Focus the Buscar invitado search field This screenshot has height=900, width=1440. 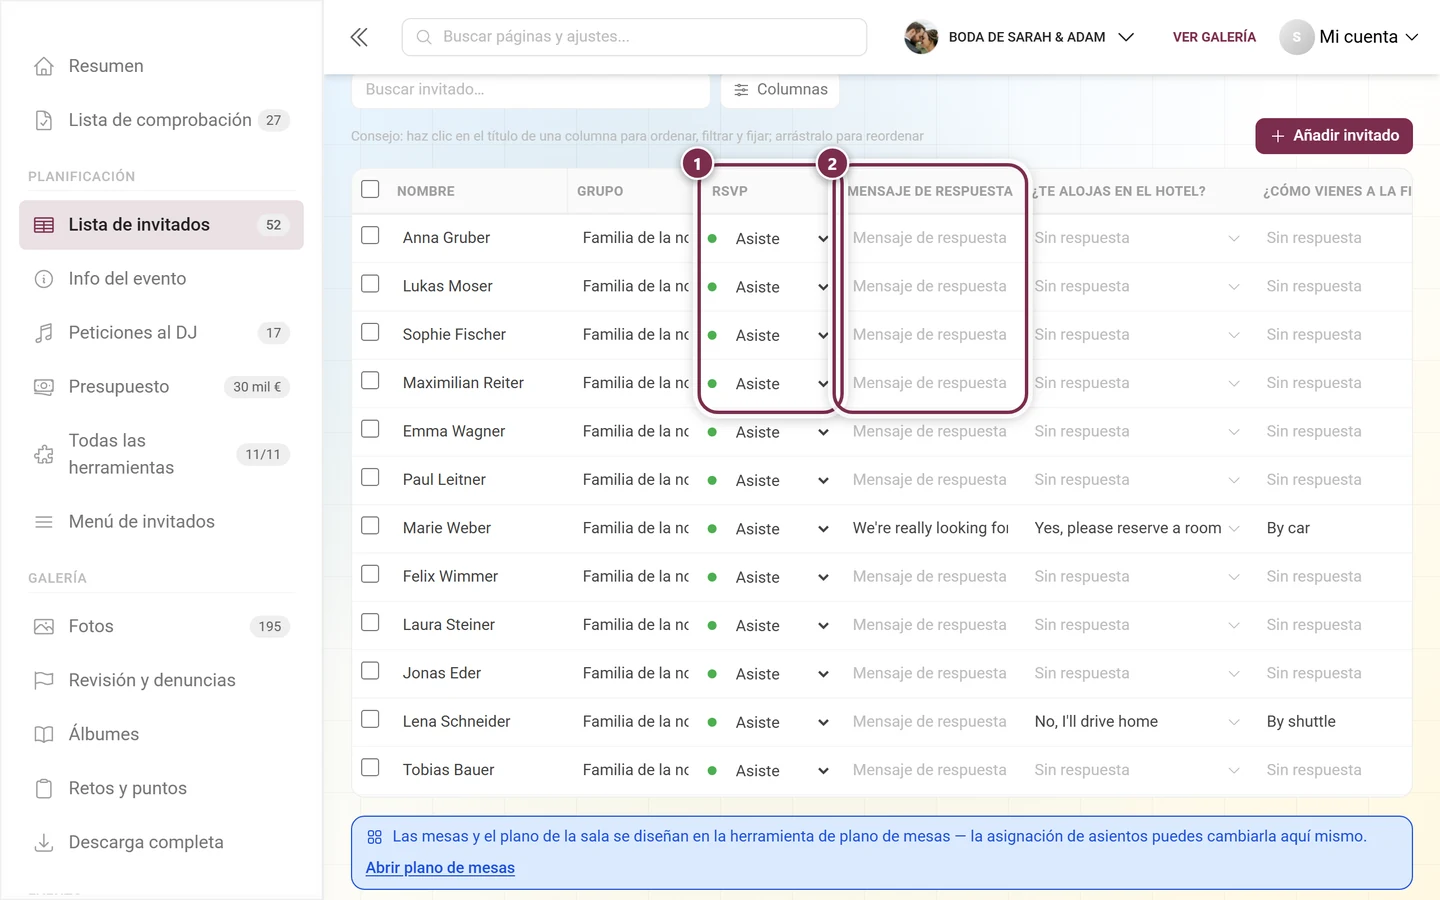tap(531, 90)
